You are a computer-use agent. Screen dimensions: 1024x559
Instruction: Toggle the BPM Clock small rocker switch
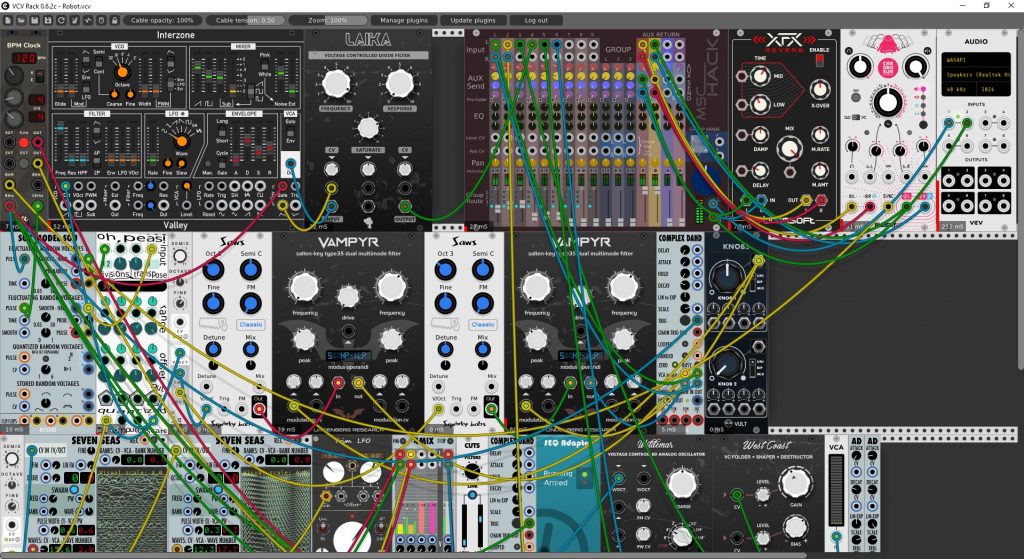[x=40, y=76]
